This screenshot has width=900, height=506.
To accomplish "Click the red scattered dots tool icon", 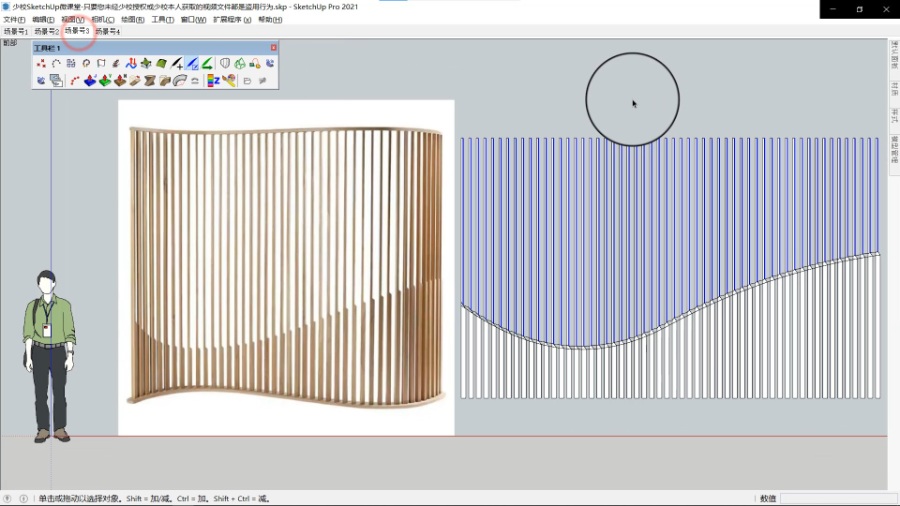I will click(x=41, y=64).
